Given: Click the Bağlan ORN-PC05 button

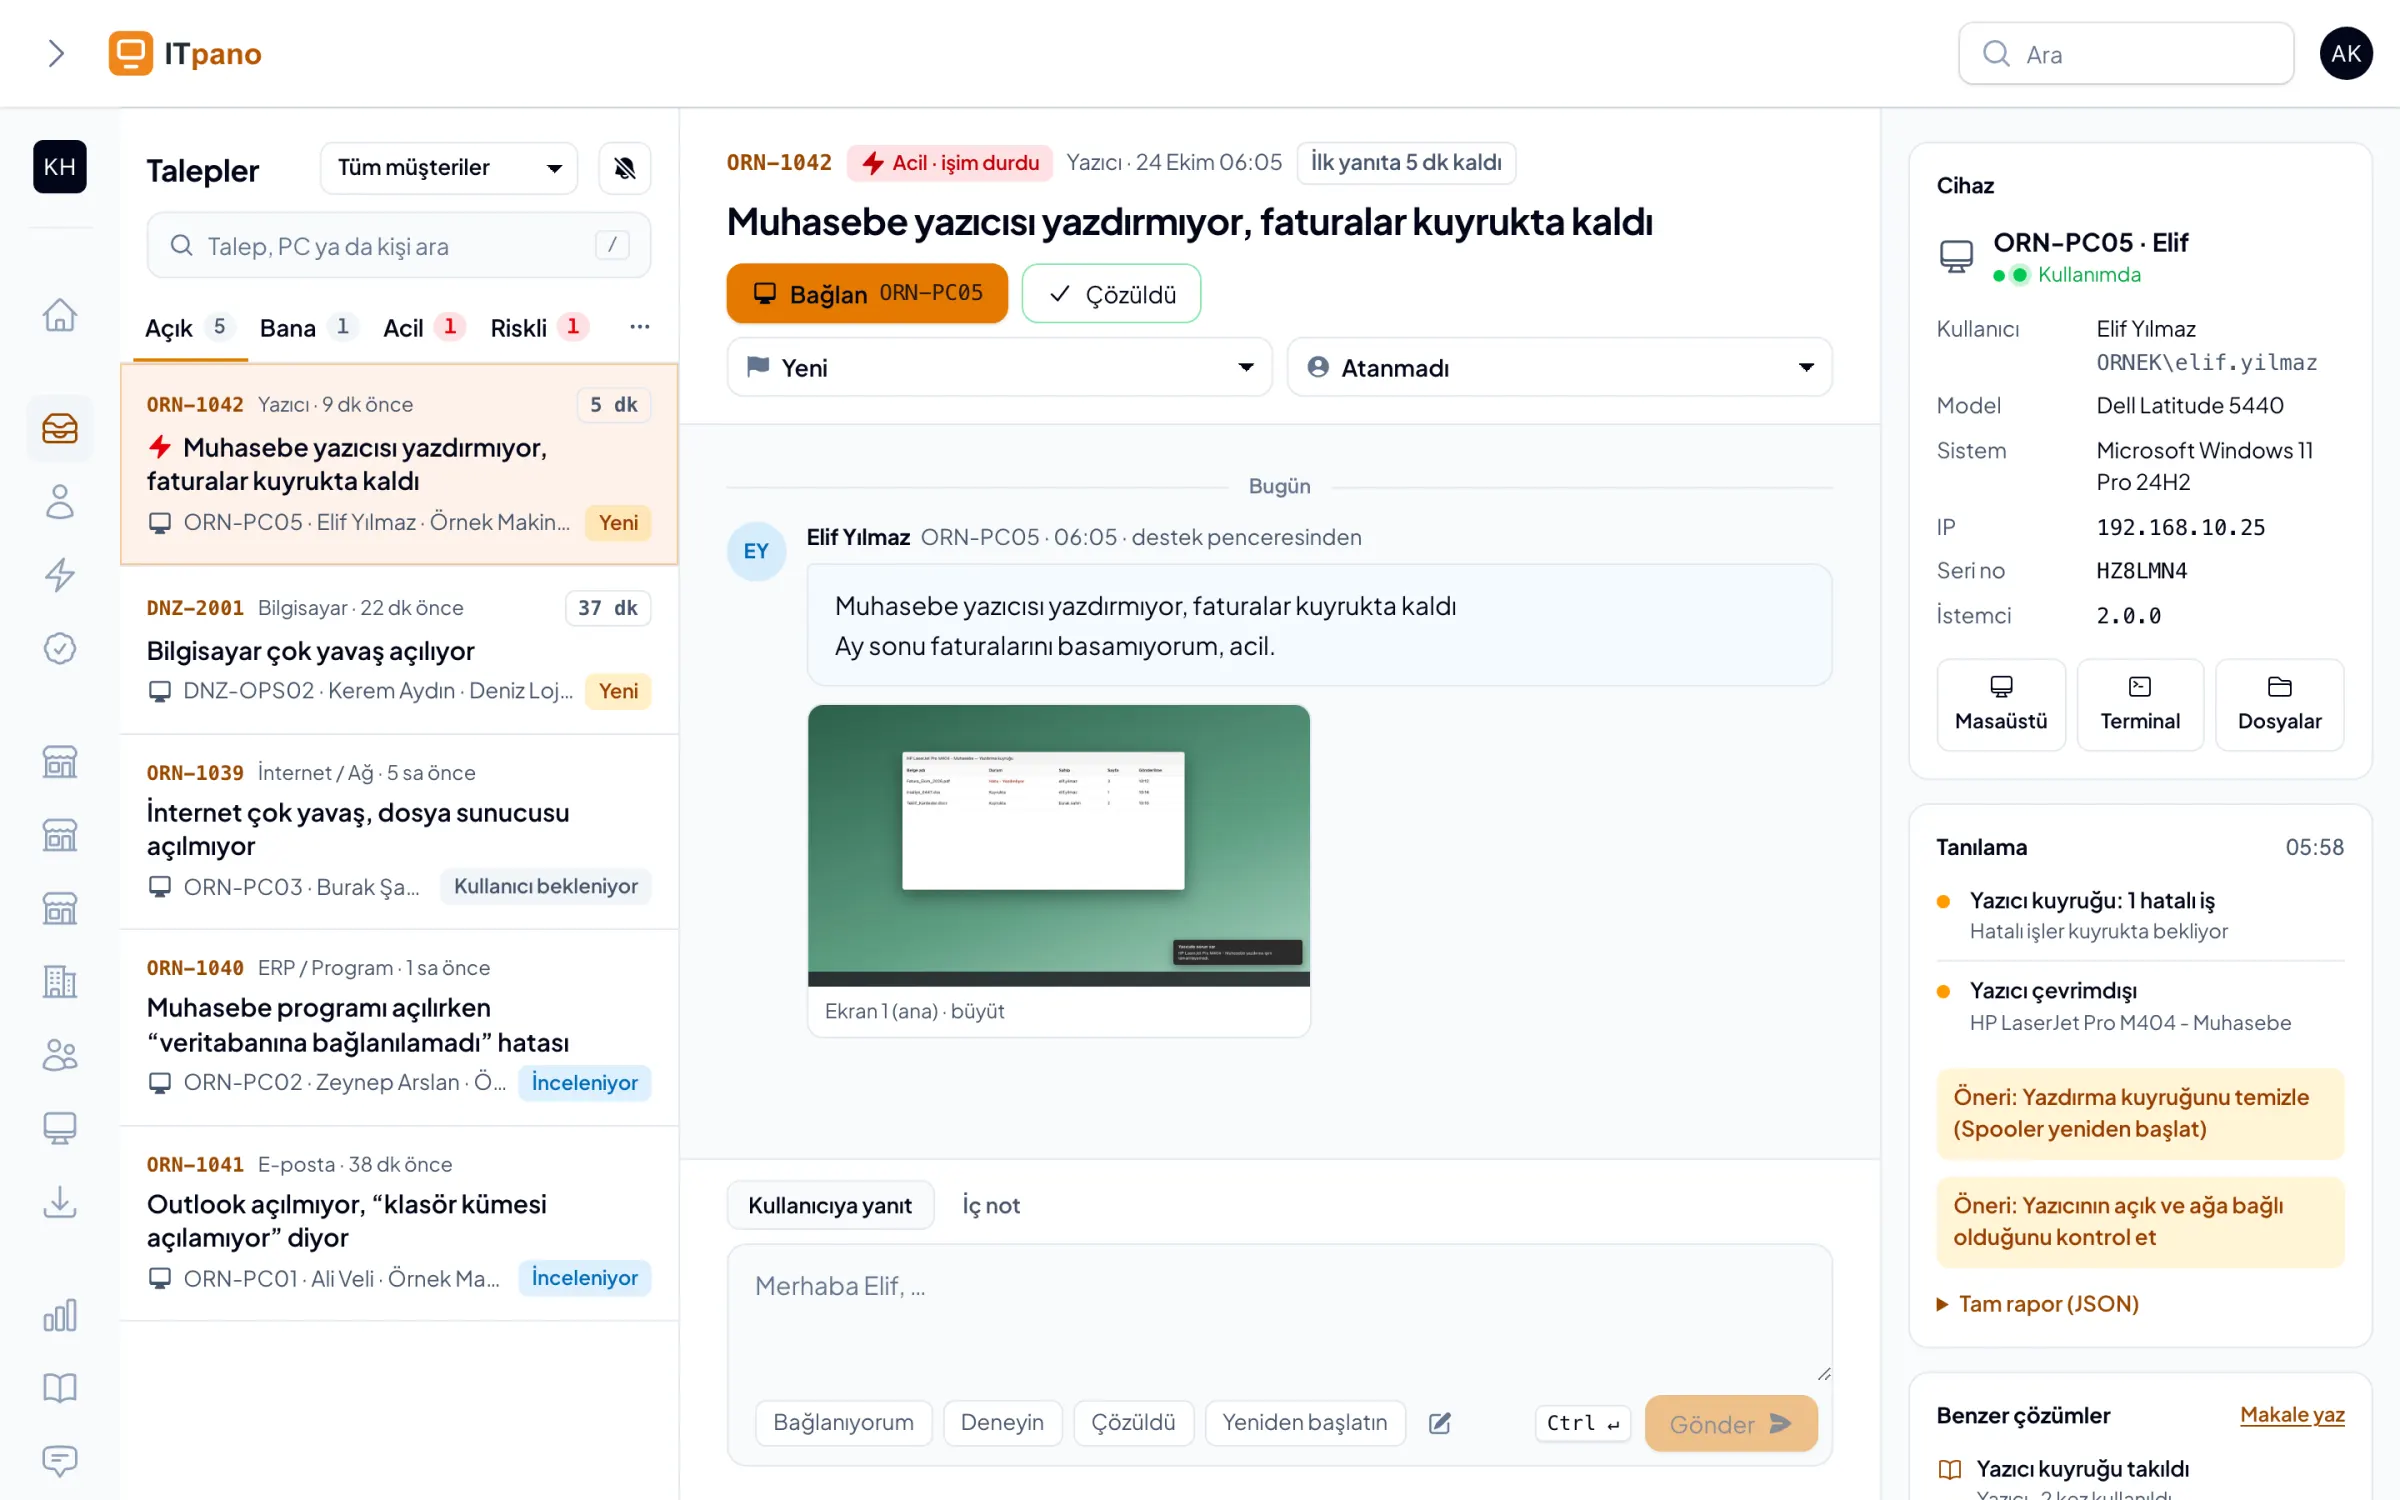Looking at the screenshot, I should [867, 294].
